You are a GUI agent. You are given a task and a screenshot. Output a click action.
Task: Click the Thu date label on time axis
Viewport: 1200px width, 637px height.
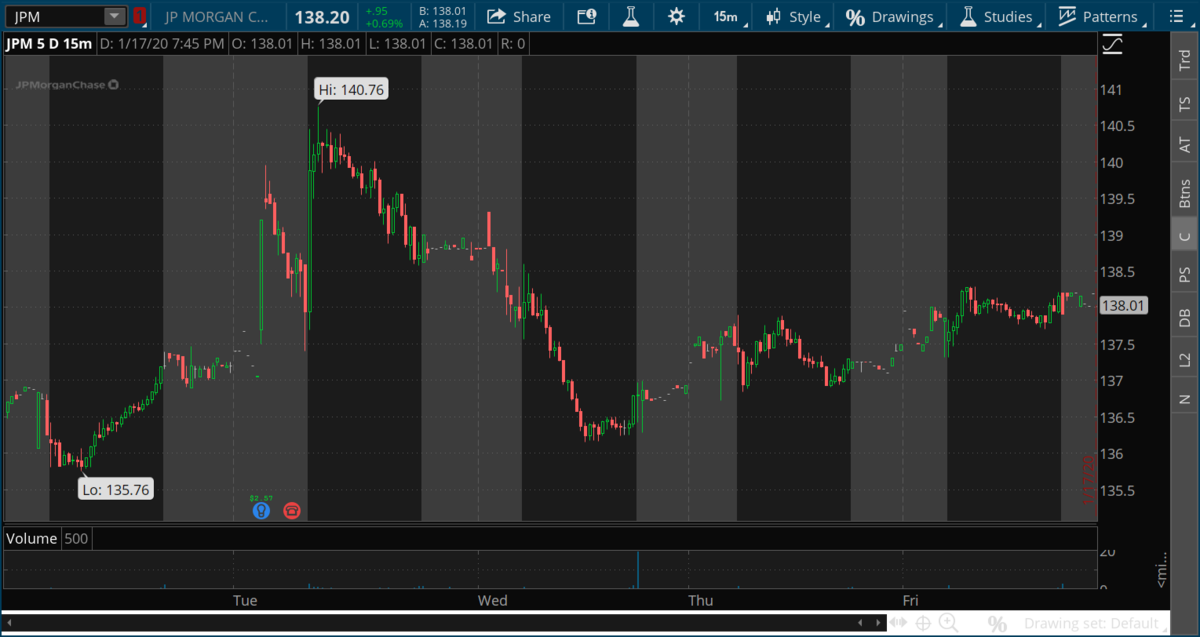click(x=701, y=600)
